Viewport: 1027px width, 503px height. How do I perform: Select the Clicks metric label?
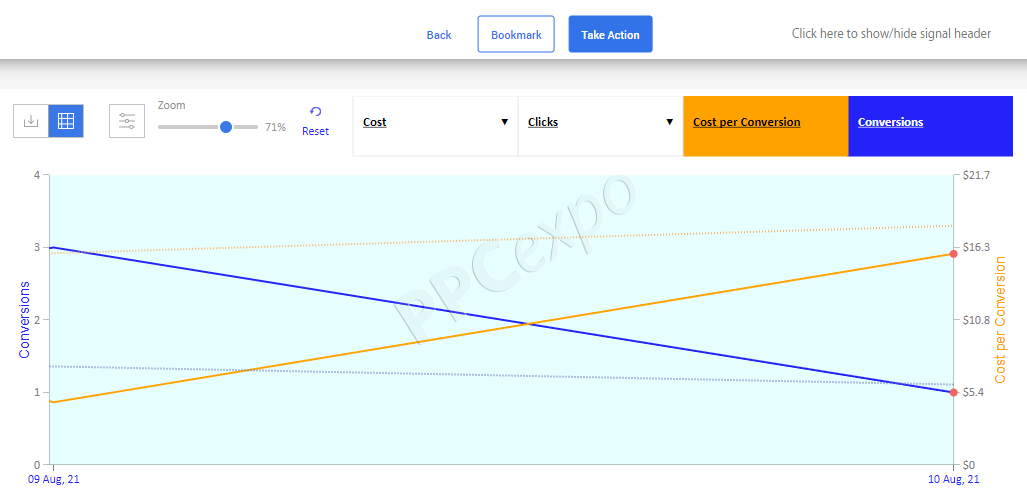point(543,122)
